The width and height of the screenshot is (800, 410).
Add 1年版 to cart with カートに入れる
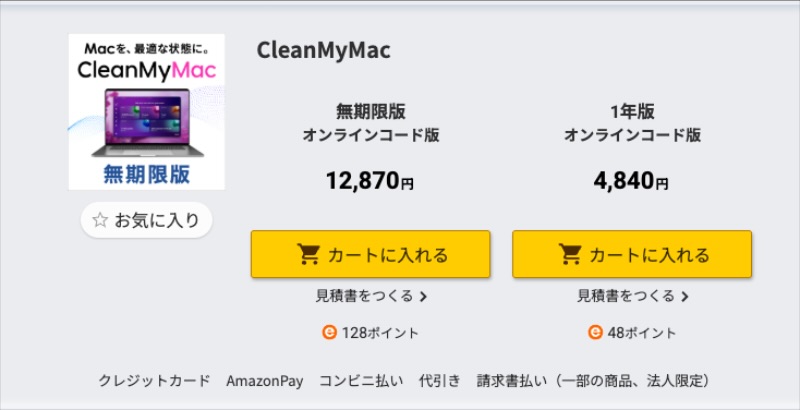pos(632,254)
